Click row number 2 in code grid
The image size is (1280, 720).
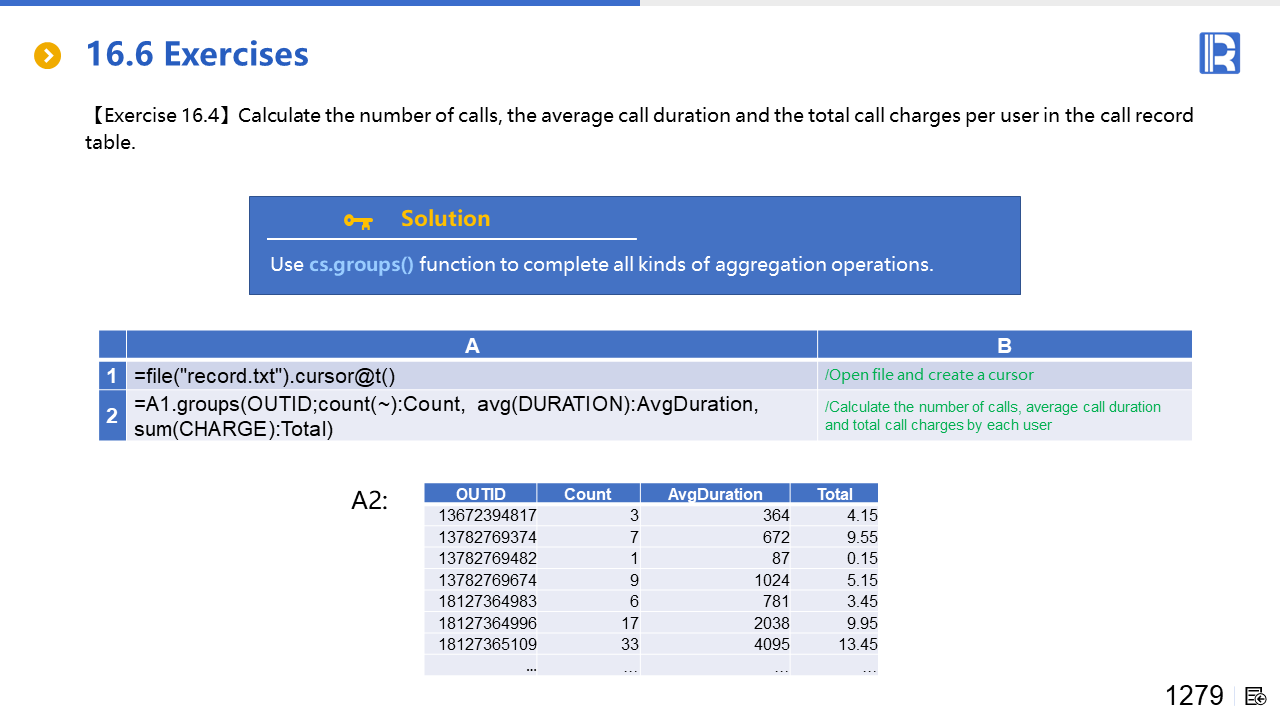[x=113, y=416]
